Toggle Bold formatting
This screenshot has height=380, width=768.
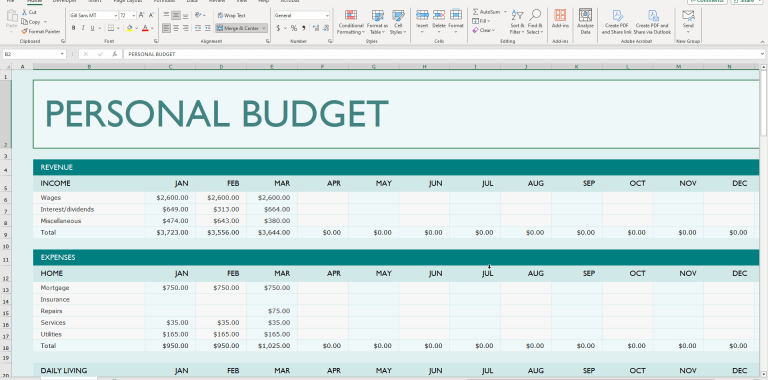click(73, 28)
